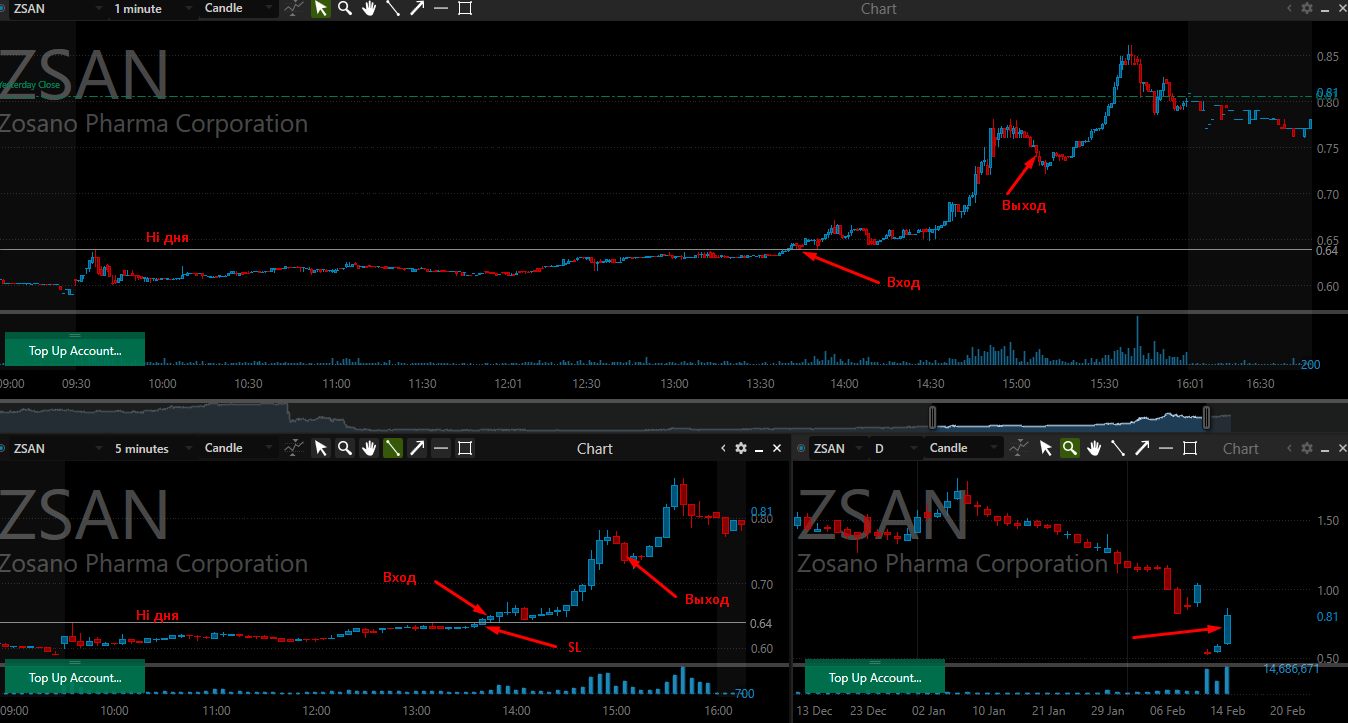Viewport: 1348px width, 723px height.
Task: Select arrow drawing tool in daily chart
Action: (1142, 448)
